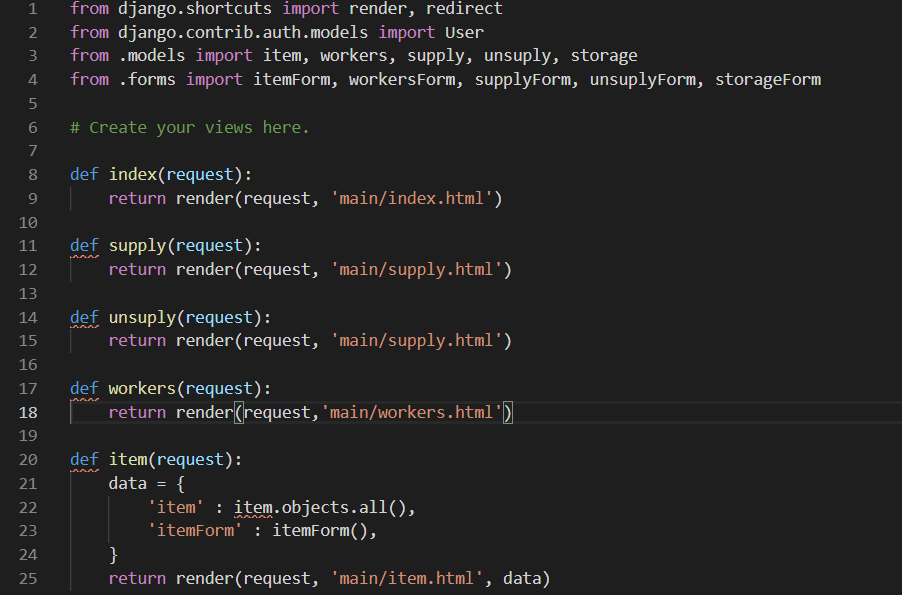Click the 'main/workers.html' template string
This screenshot has height=595, width=902.
click(411, 412)
